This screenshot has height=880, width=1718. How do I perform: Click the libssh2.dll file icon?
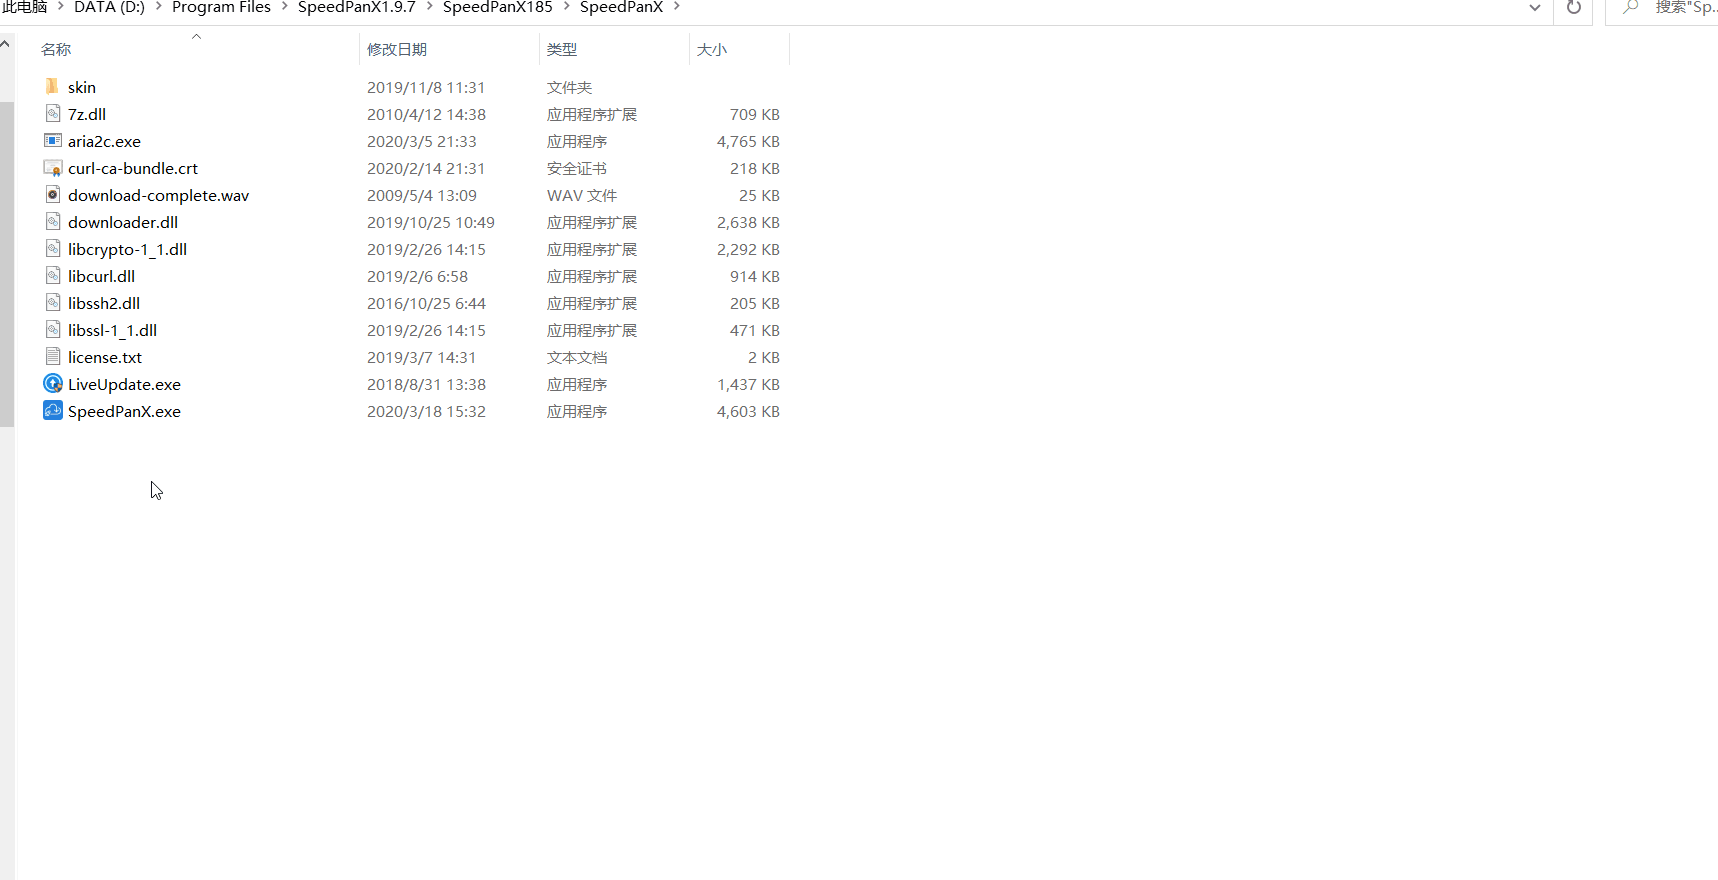pos(53,302)
